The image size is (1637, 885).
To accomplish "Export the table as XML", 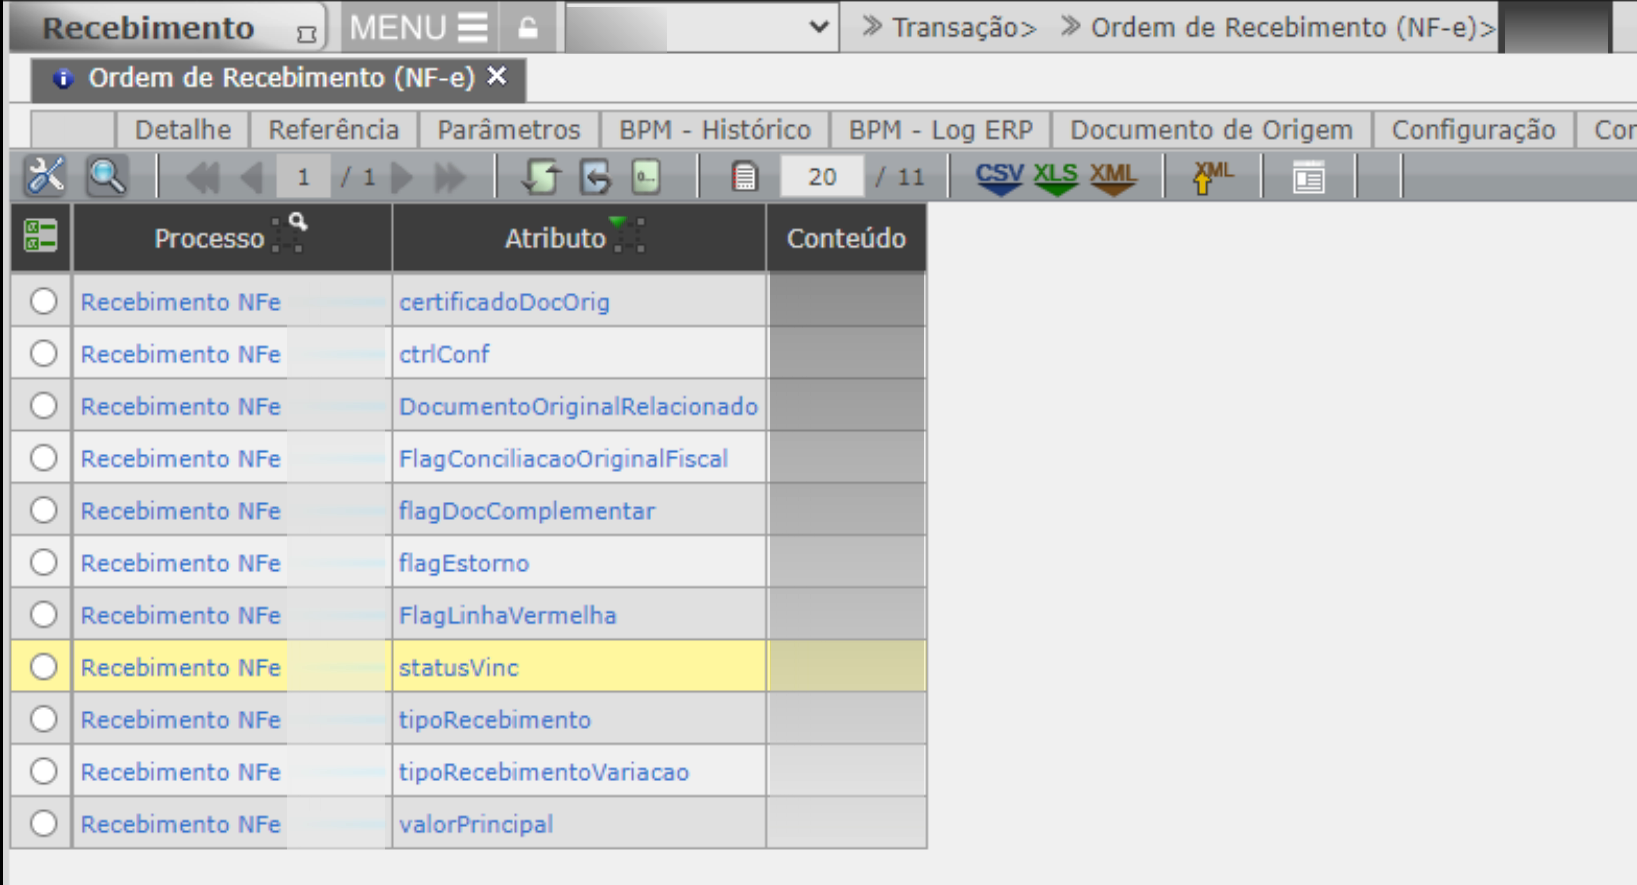I will coord(1112,177).
